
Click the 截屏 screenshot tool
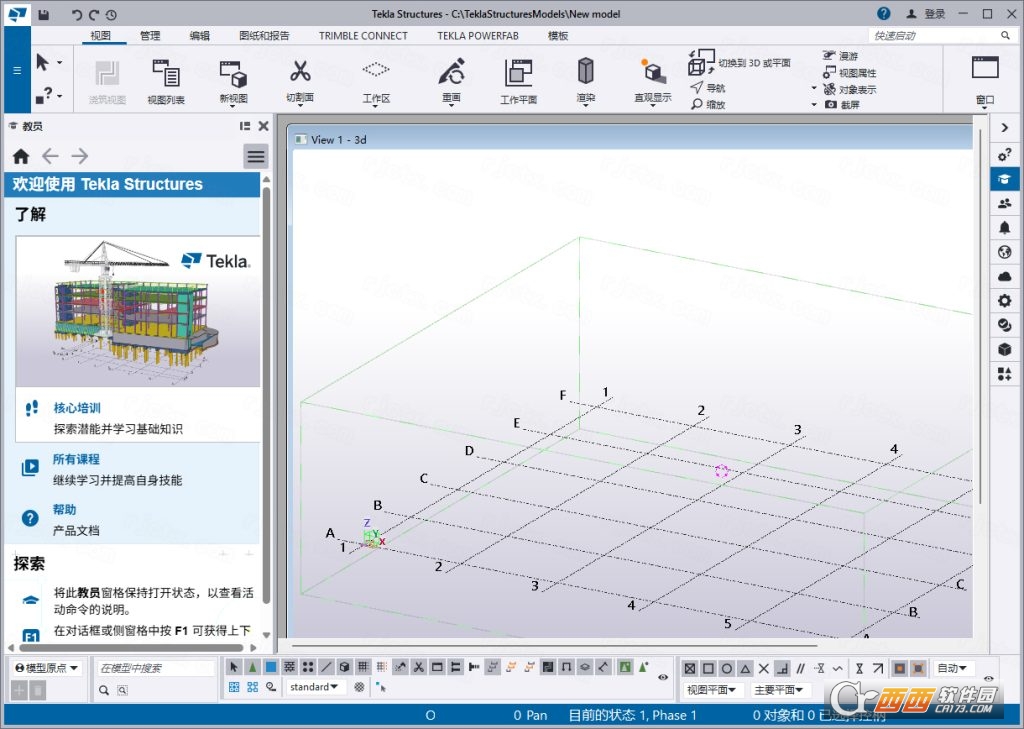pyautogui.click(x=842, y=105)
